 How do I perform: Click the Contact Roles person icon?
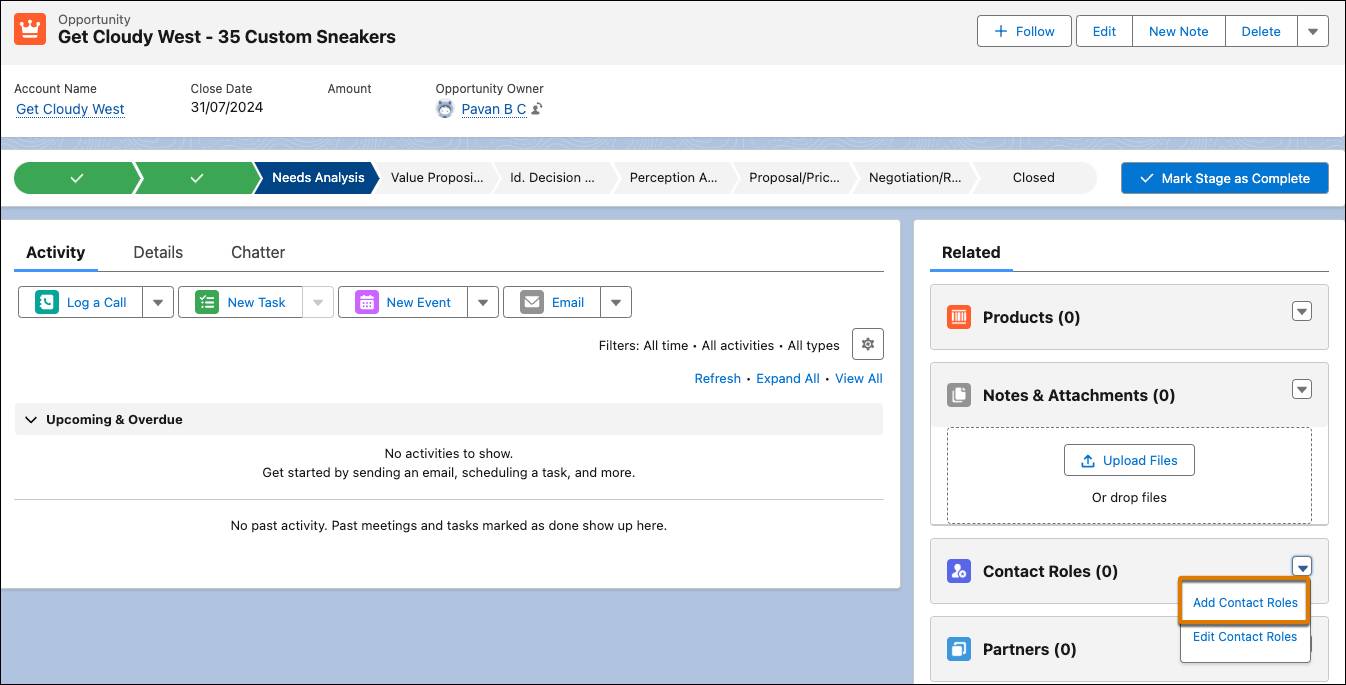coord(959,571)
